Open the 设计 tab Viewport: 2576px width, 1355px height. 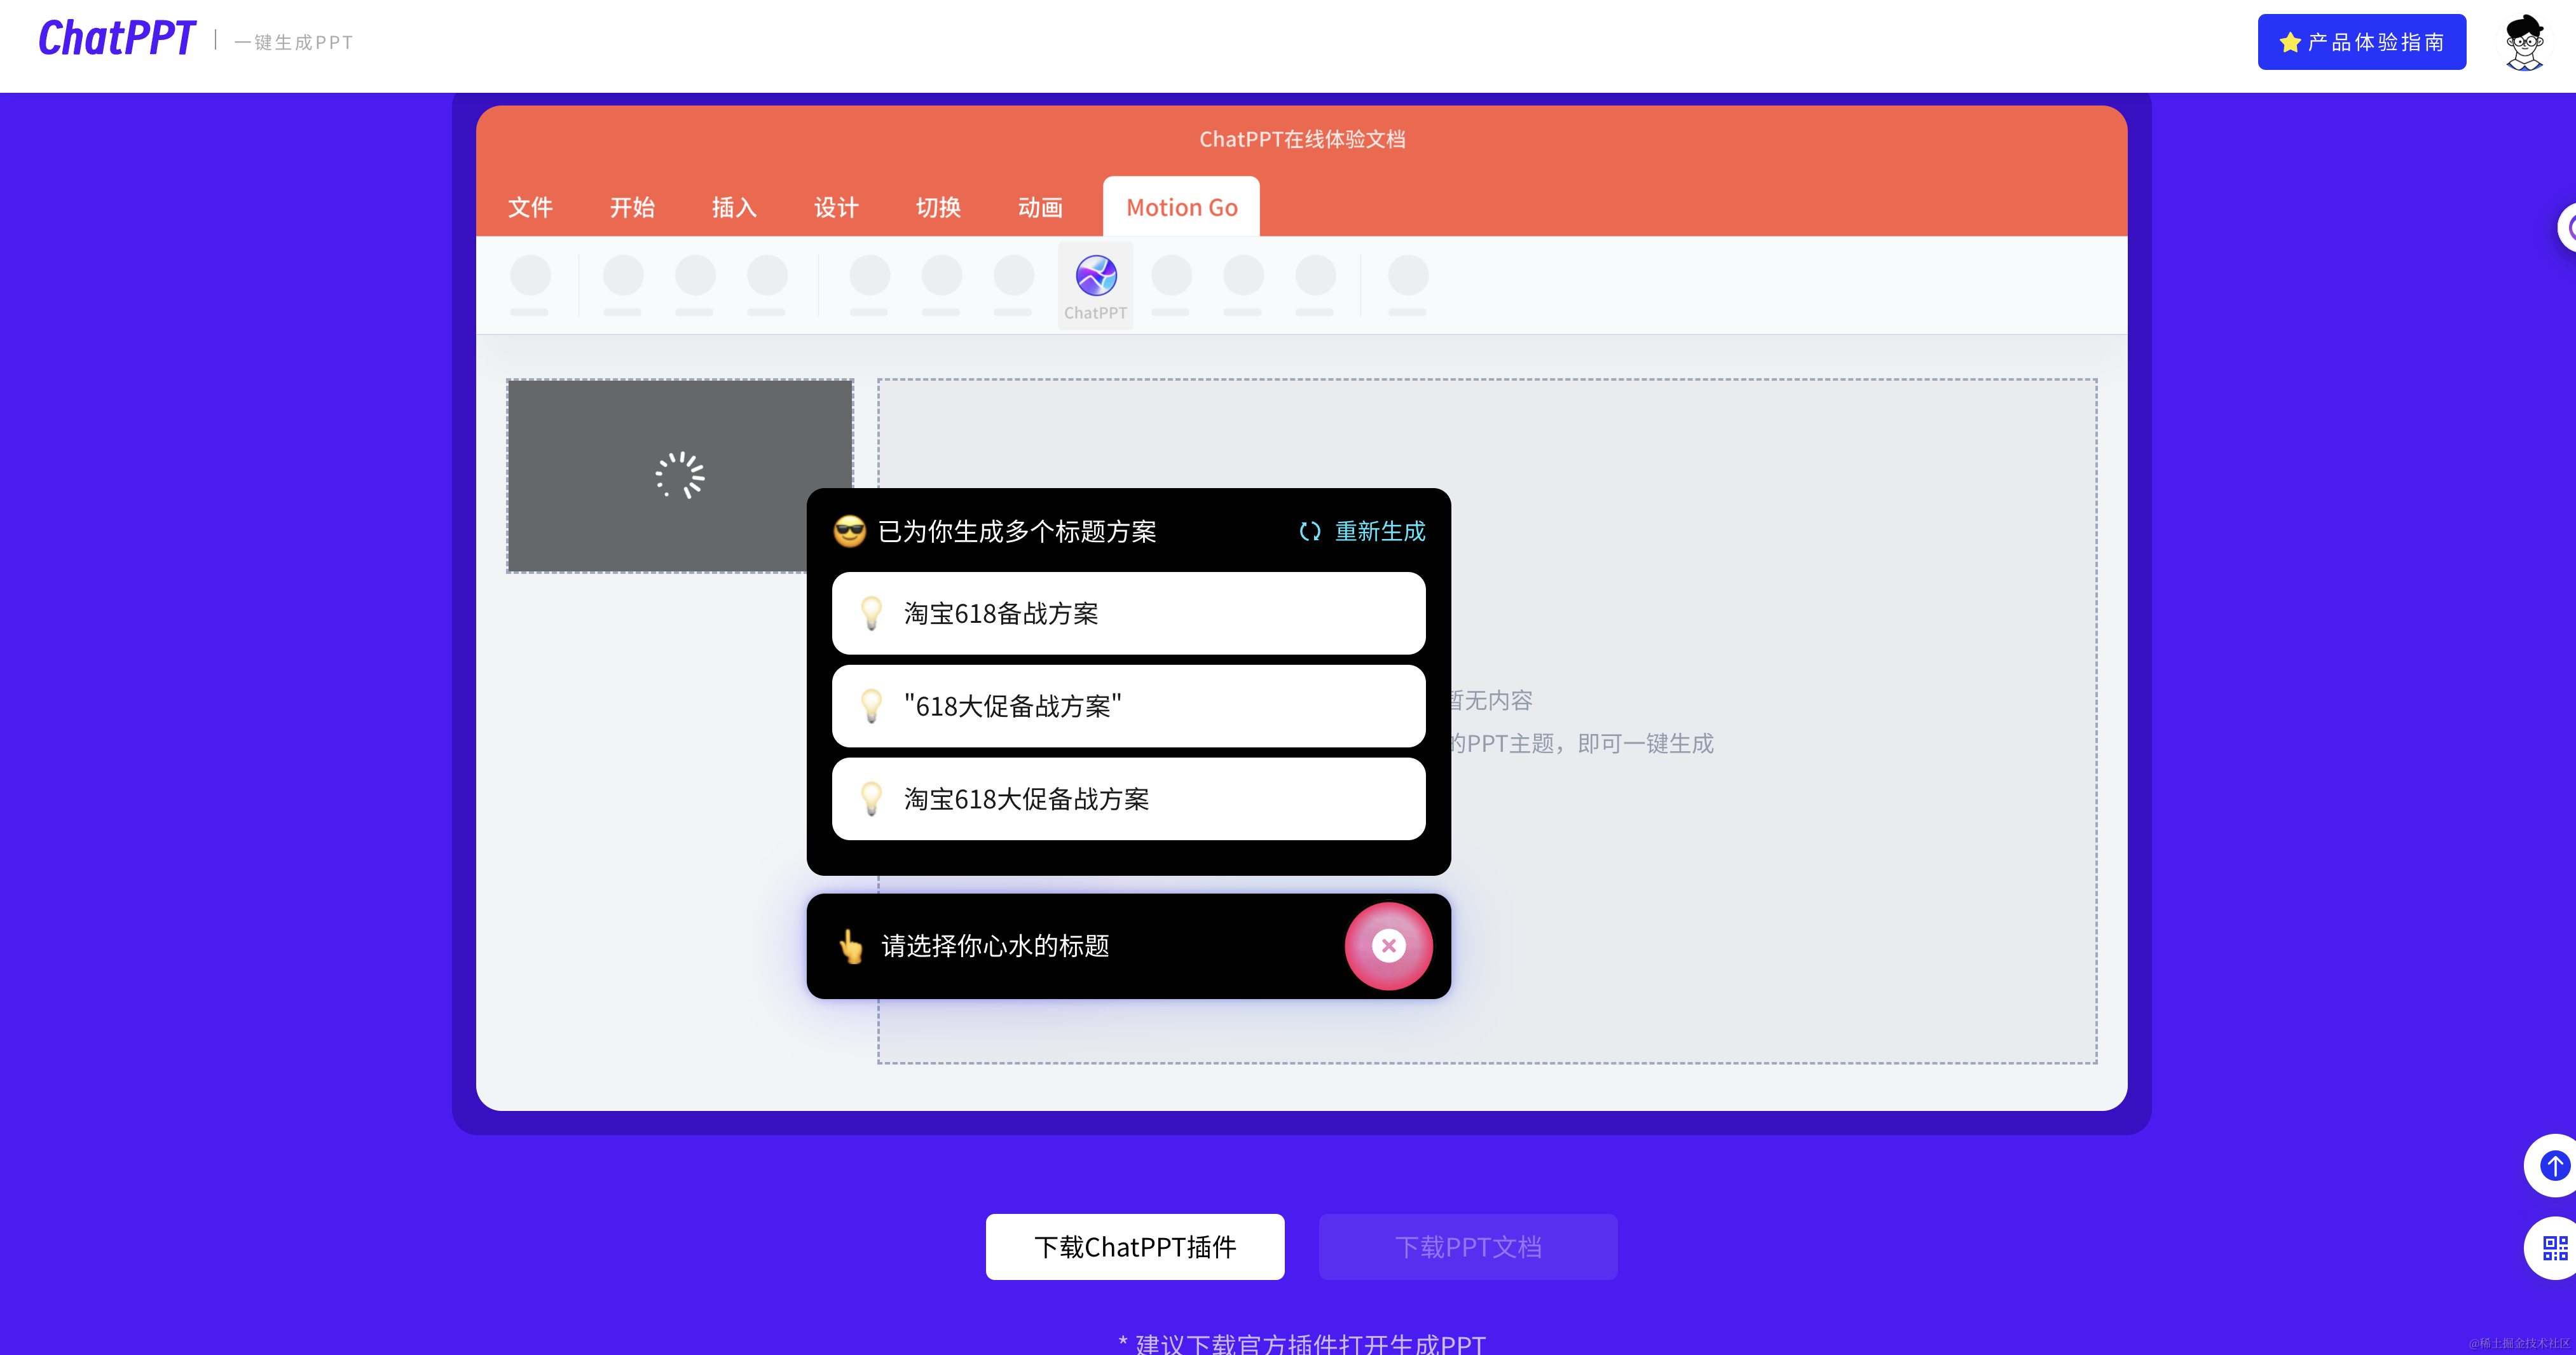(x=836, y=208)
